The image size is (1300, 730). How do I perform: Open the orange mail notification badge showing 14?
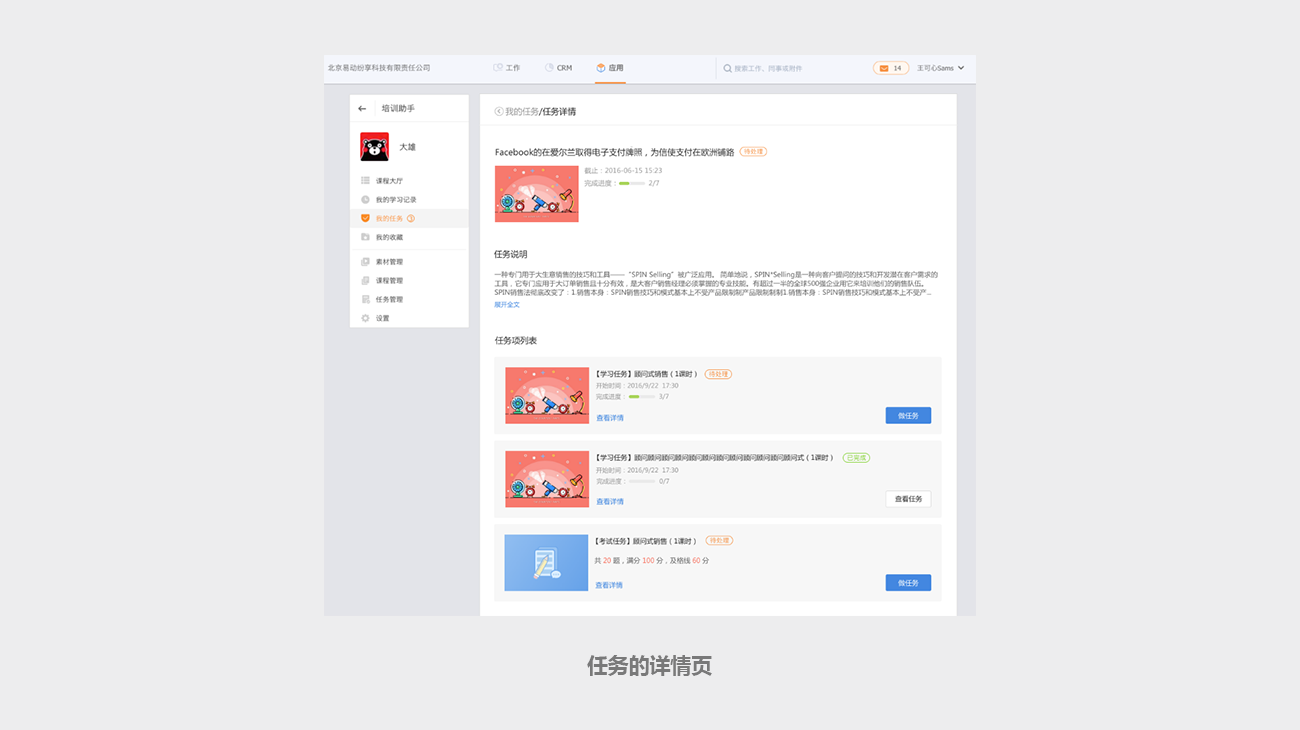pyautogui.click(x=891, y=68)
